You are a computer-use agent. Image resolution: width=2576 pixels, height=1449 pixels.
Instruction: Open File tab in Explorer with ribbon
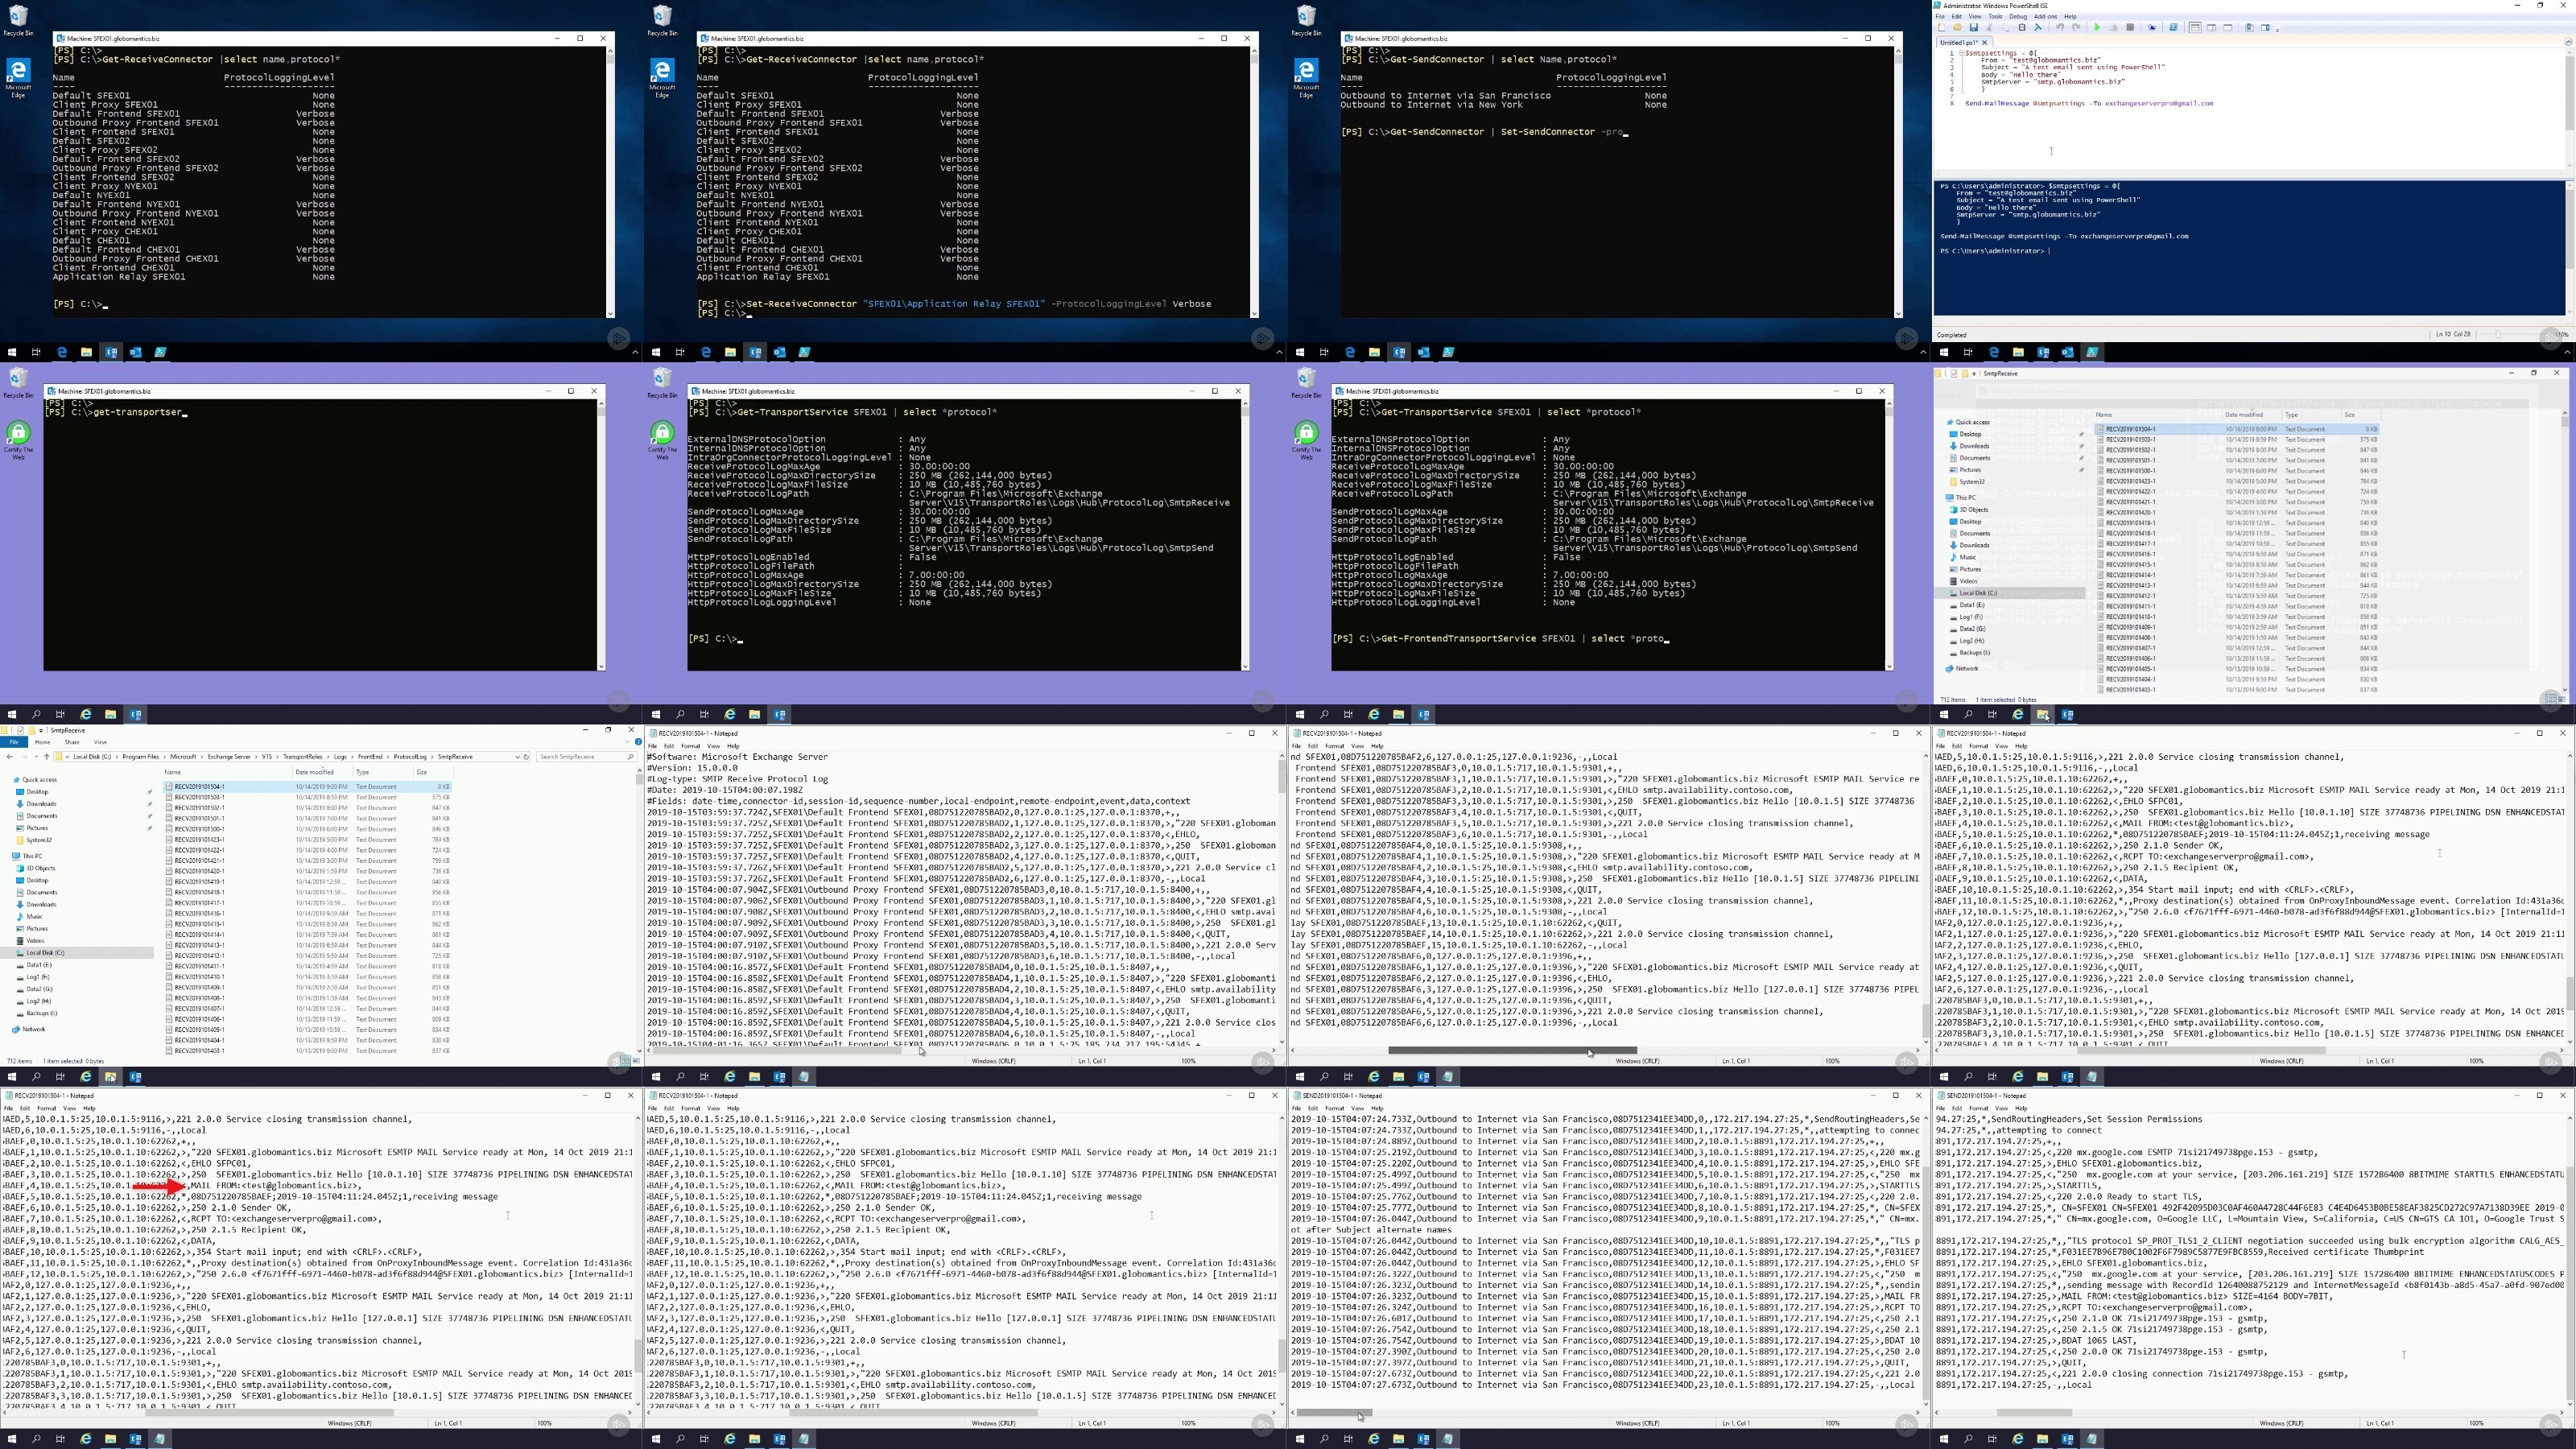(x=14, y=742)
